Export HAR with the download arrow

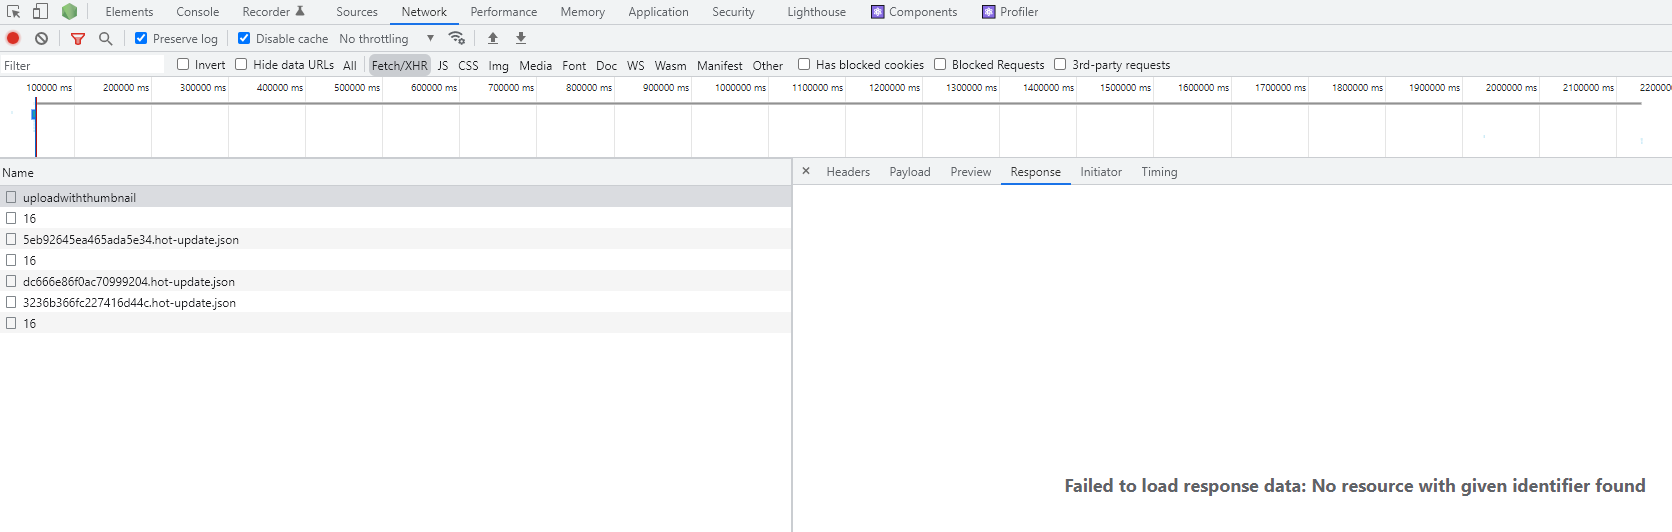point(521,38)
